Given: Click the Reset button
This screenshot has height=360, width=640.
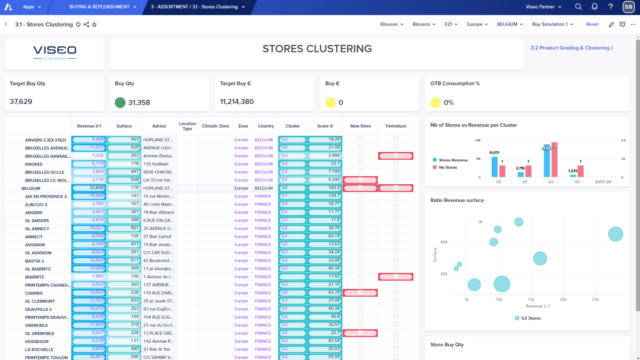Looking at the screenshot, I should (x=592, y=24).
